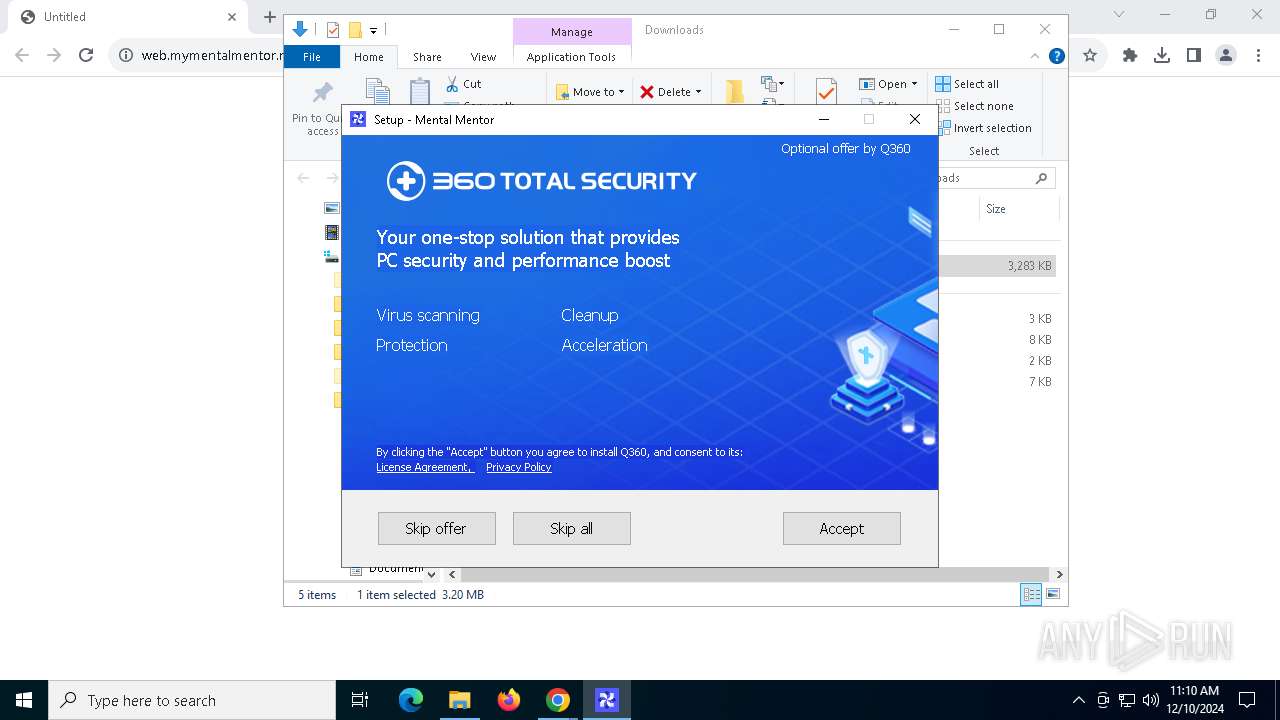Screen dimensions: 1280x720
Task: Switch to details view icon
Action: (1031, 594)
